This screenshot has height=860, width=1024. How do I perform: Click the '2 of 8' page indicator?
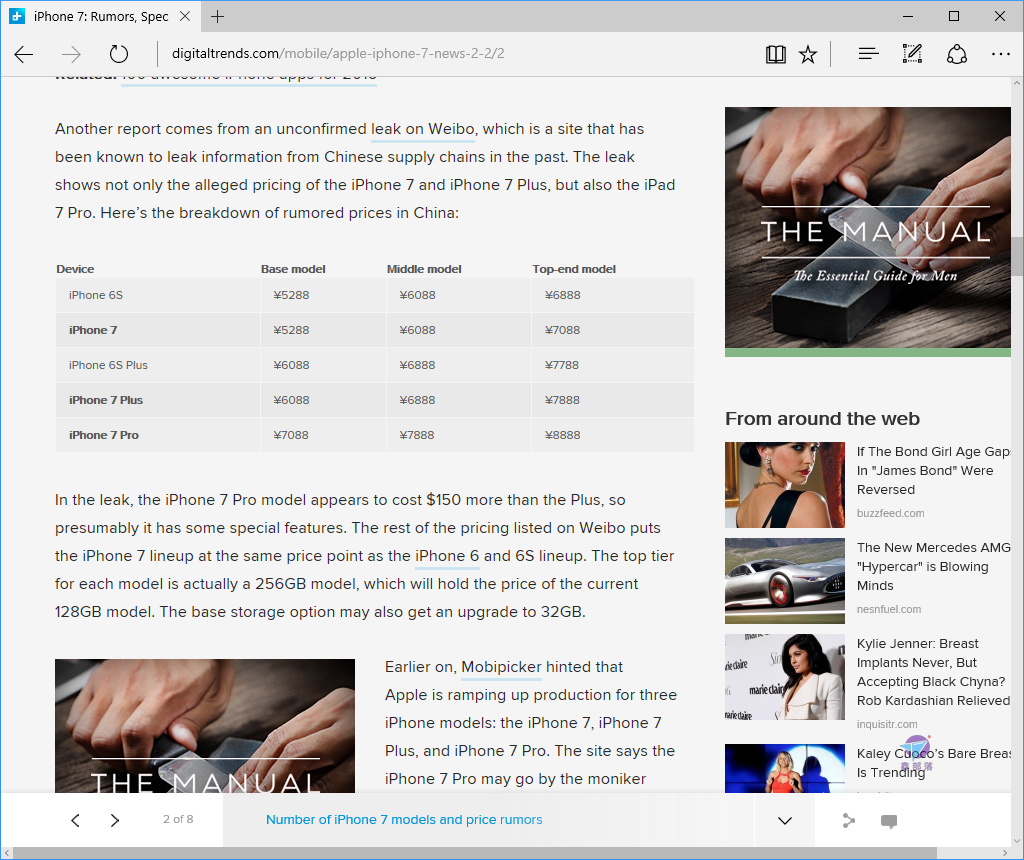coord(178,819)
